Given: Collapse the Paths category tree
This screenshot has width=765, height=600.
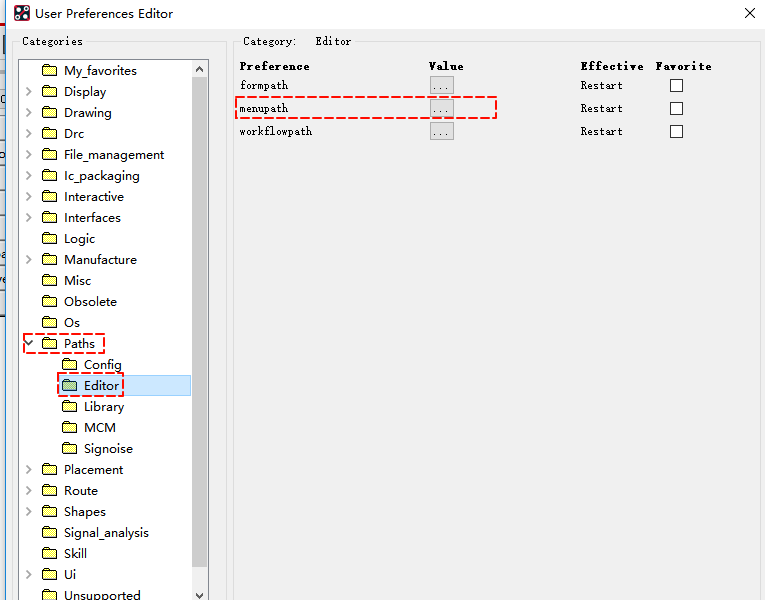Looking at the screenshot, I should pyautogui.click(x=29, y=344).
